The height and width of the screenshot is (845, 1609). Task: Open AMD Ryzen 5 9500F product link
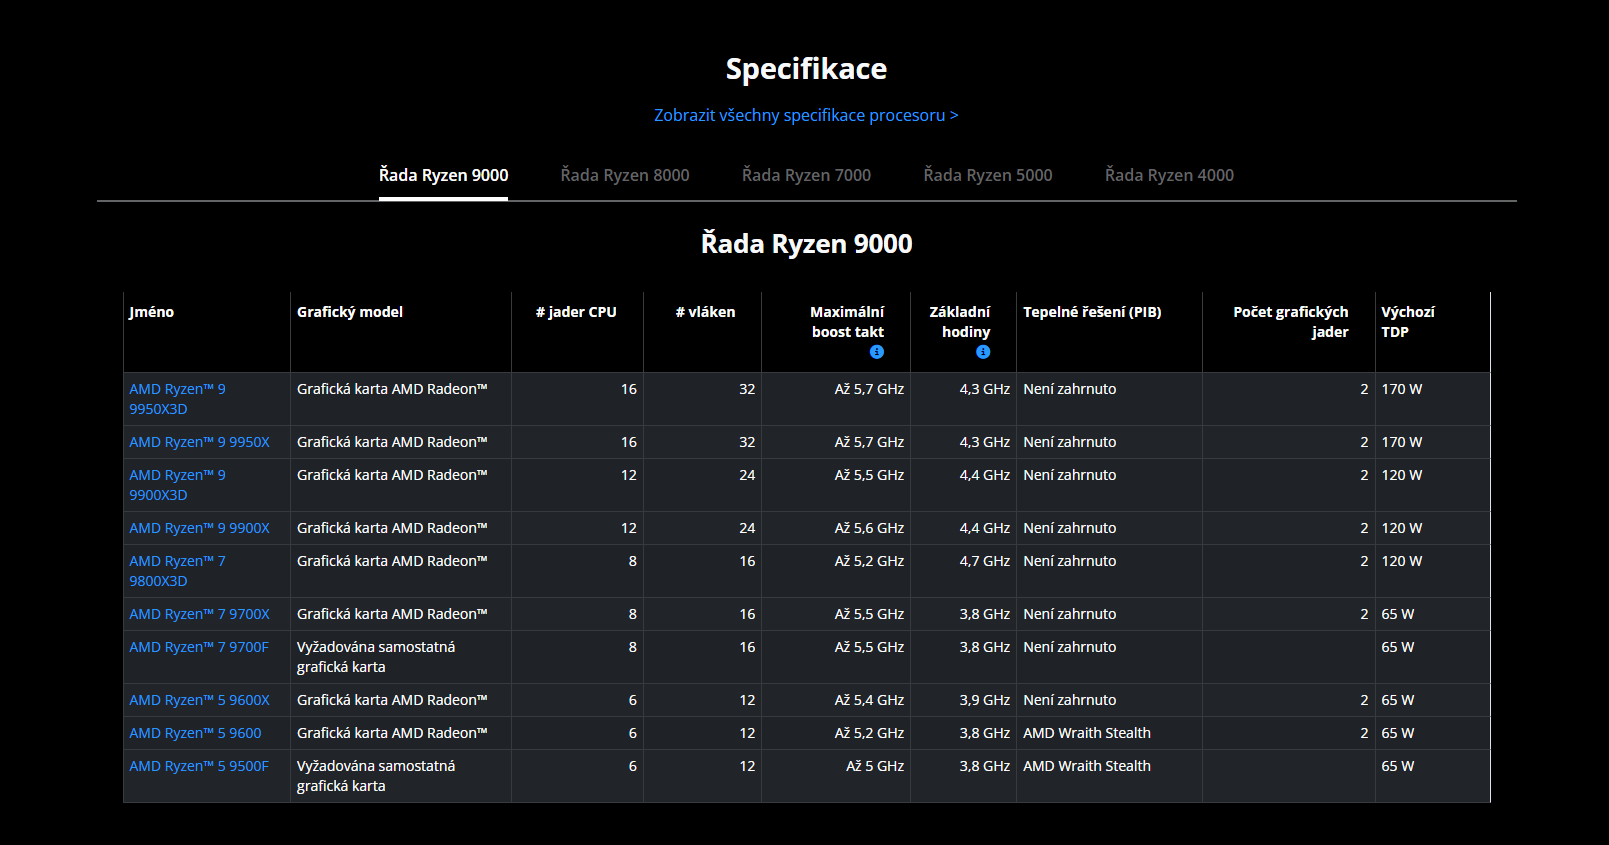pyautogui.click(x=199, y=766)
